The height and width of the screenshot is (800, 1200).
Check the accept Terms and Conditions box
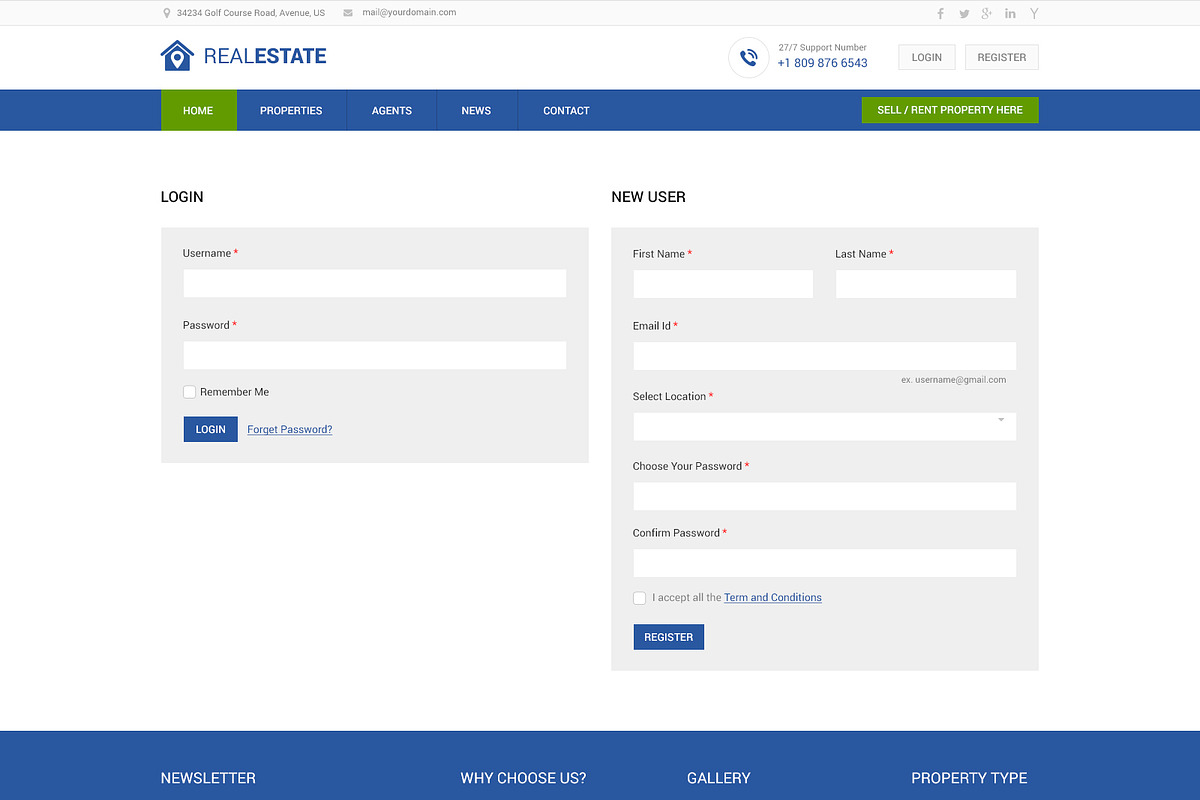pos(639,598)
